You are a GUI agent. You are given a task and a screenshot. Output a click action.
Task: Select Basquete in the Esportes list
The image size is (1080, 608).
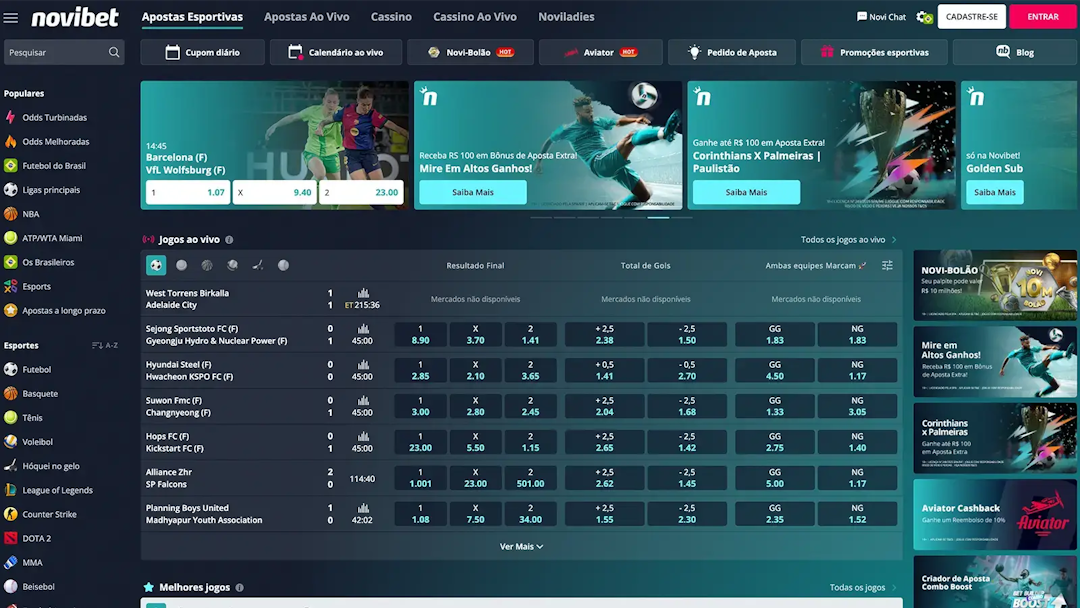(x=40, y=394)
